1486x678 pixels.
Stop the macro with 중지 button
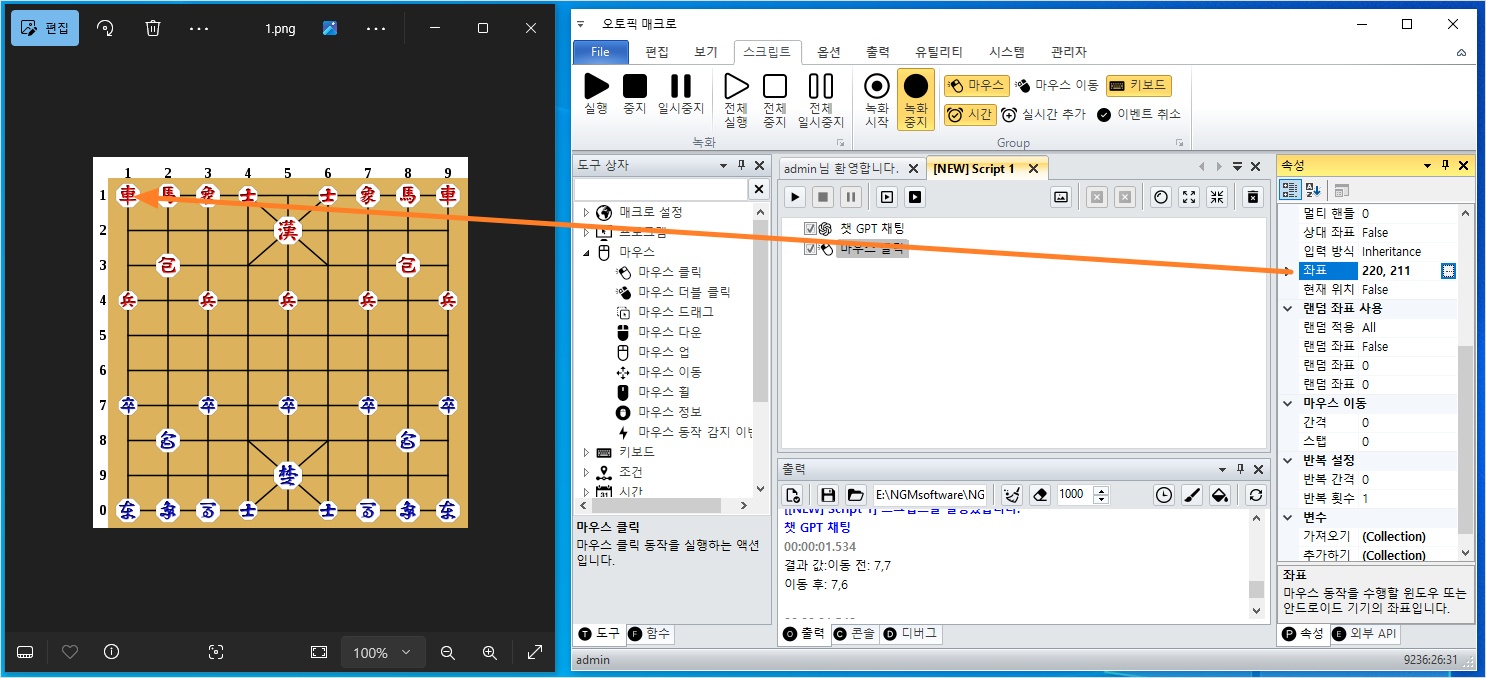(x=634, y=95)
